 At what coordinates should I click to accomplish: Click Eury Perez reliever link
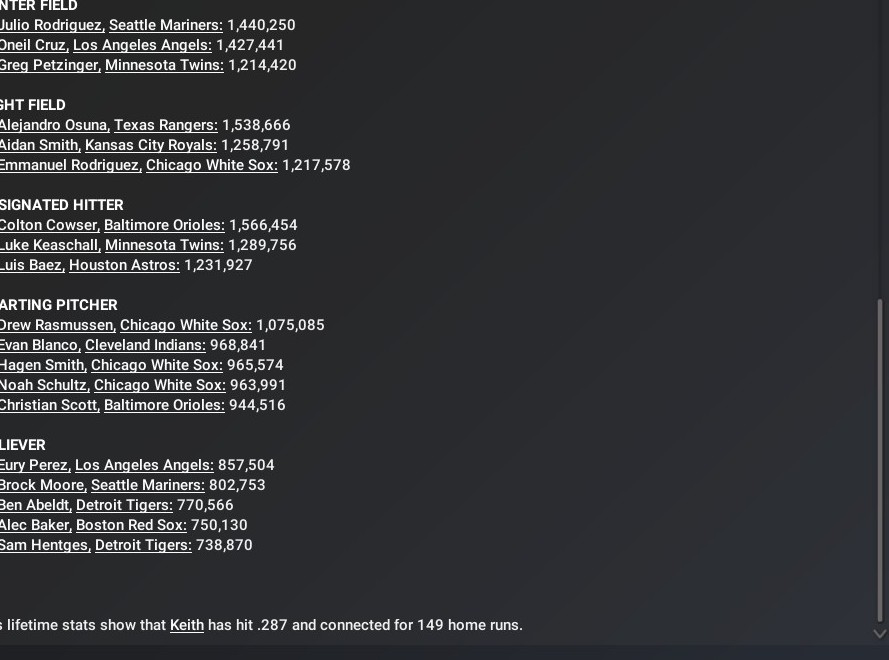pos(35,465)
